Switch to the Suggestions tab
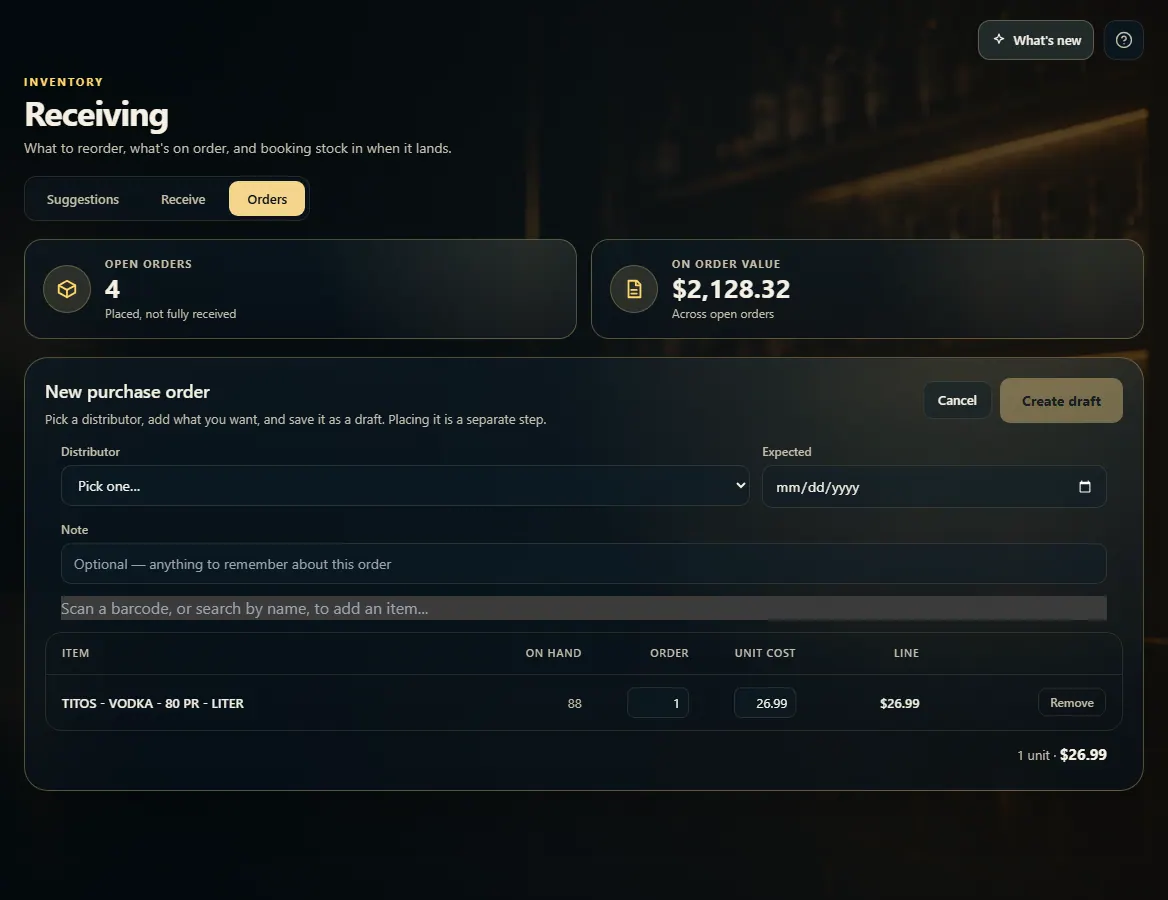The height and width of the screenshot is (900, 1168). pyautogui.click(x=83, y=199)
